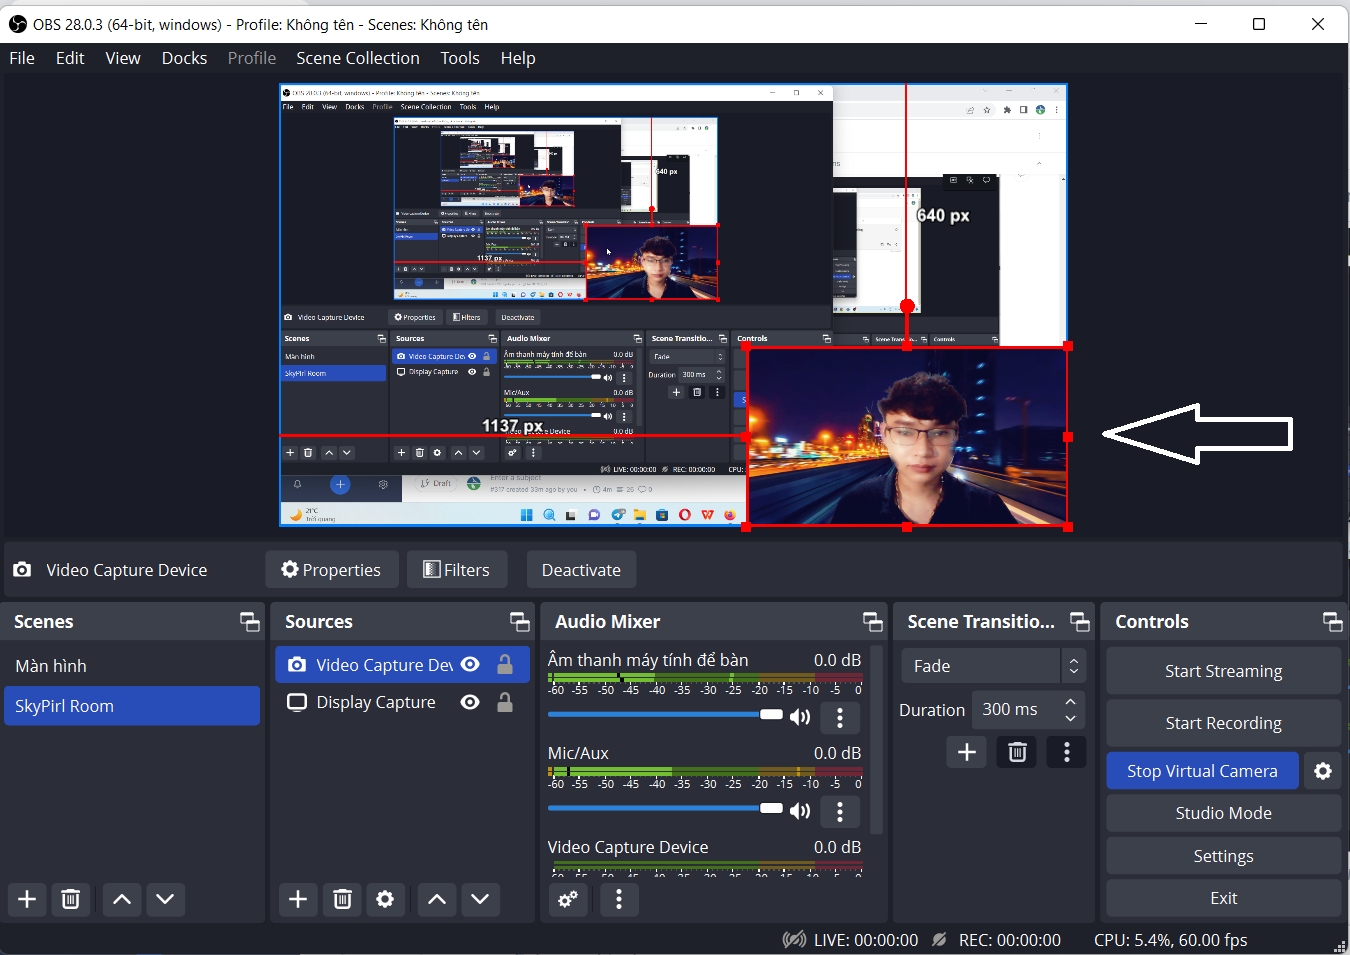
Task: Open the Scene Collection menu
Action: [357, 58]
